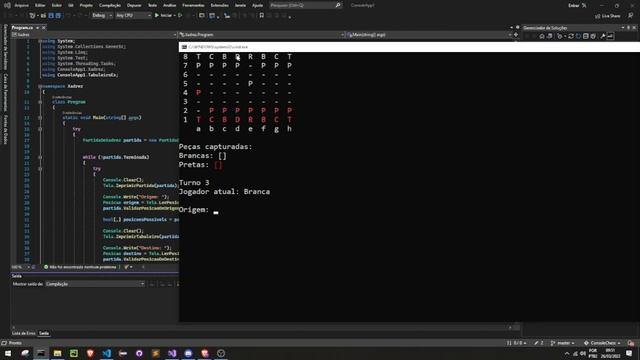Open the Xadrez project navigation dropdown

coord(94,35)
